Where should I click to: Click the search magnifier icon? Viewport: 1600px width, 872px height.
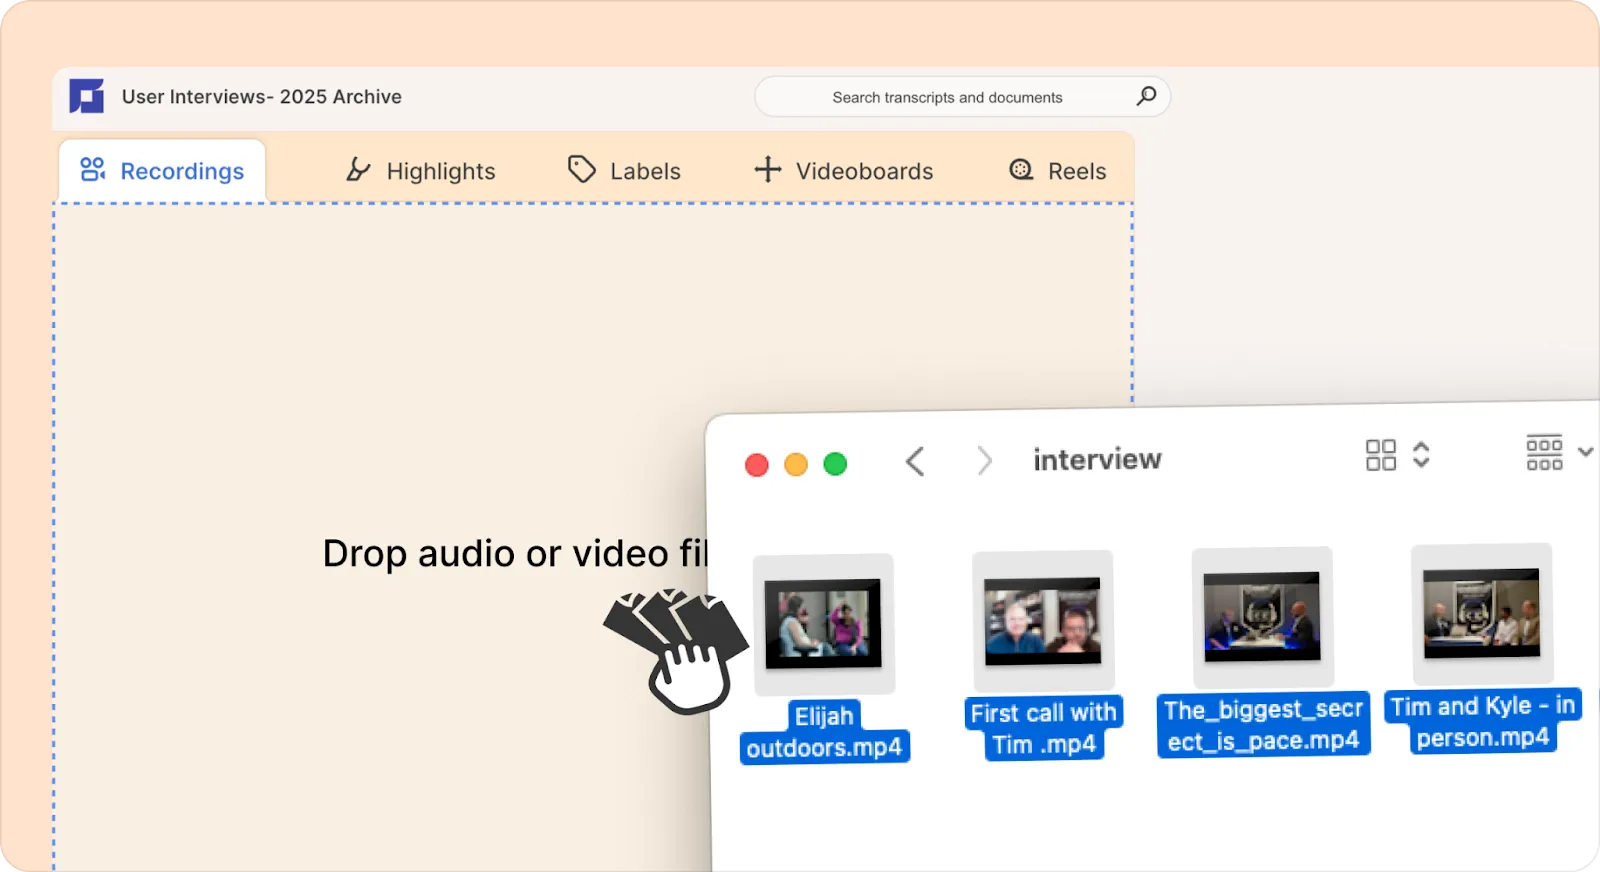[1146, 96]
